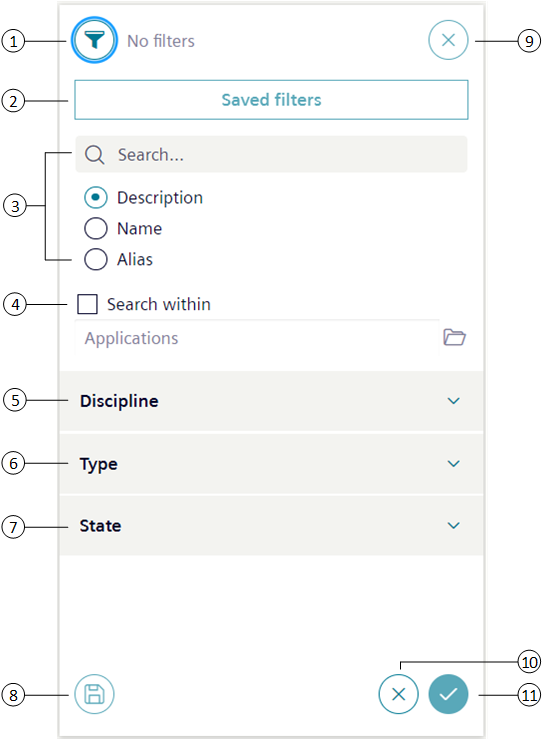
Task: Expand the Type section chevron
Action: 454,463
